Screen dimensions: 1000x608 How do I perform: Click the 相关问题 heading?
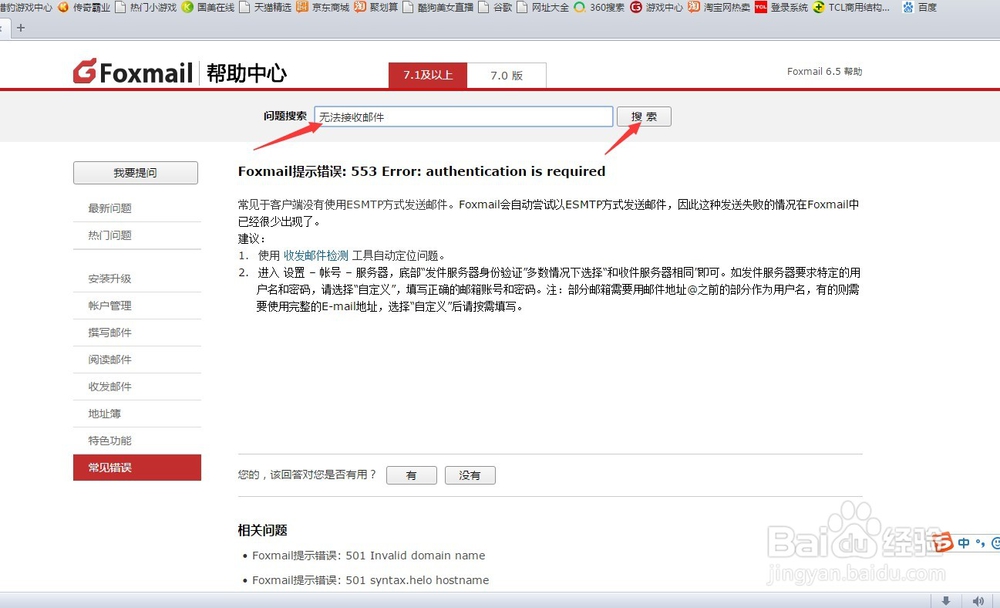(x=263, y=530)
